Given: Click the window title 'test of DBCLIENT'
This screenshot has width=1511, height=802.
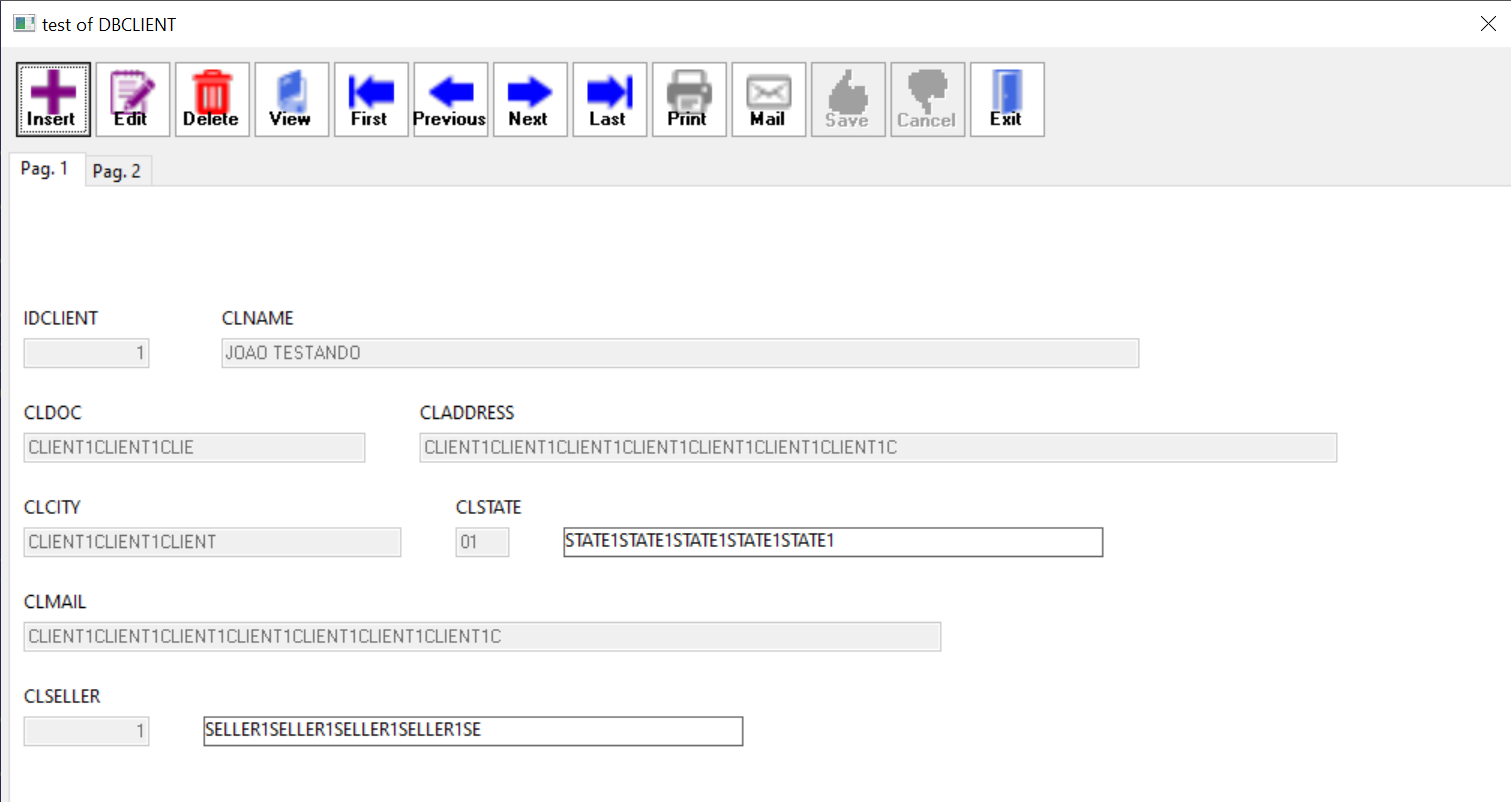Looking at the screenshot, I should [109, 24].
